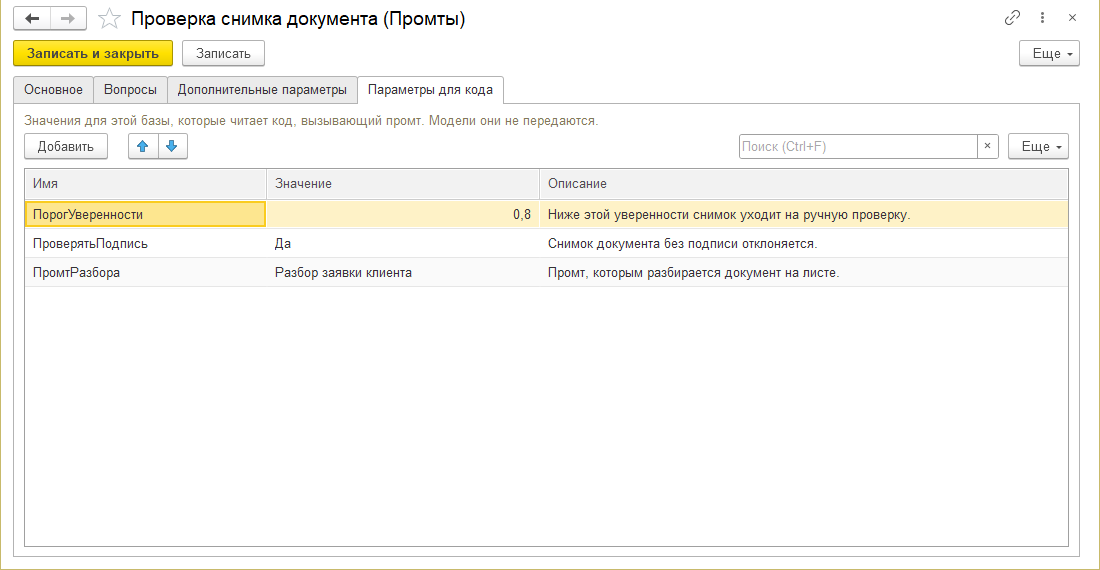Click the 0,8 value cell
This screenshot has height=570, width=1100.
pos(403,215)
